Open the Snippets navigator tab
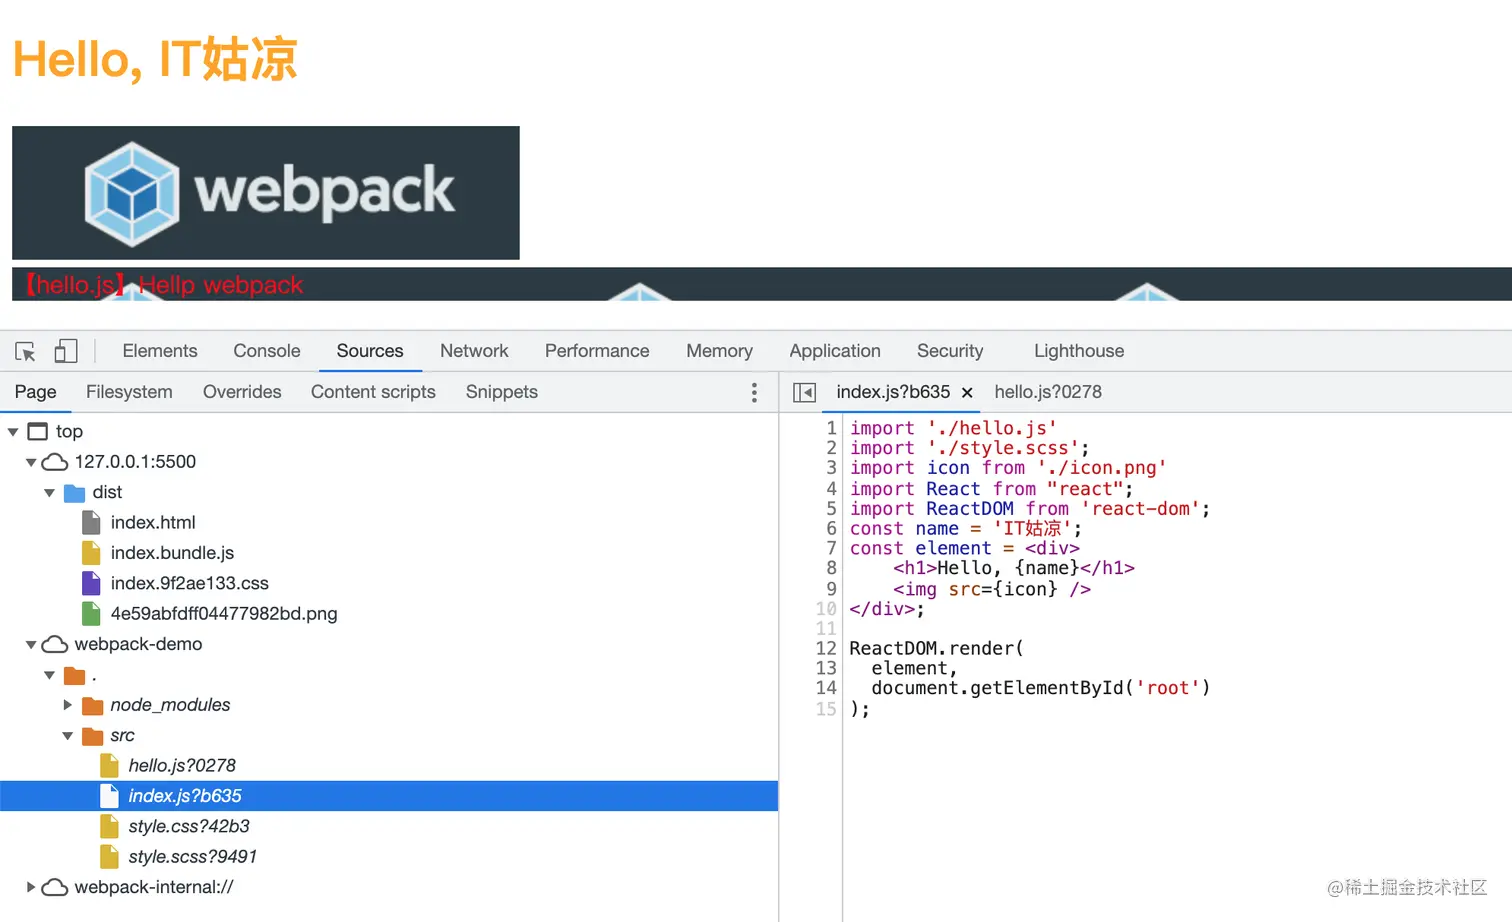 point(502,392)
